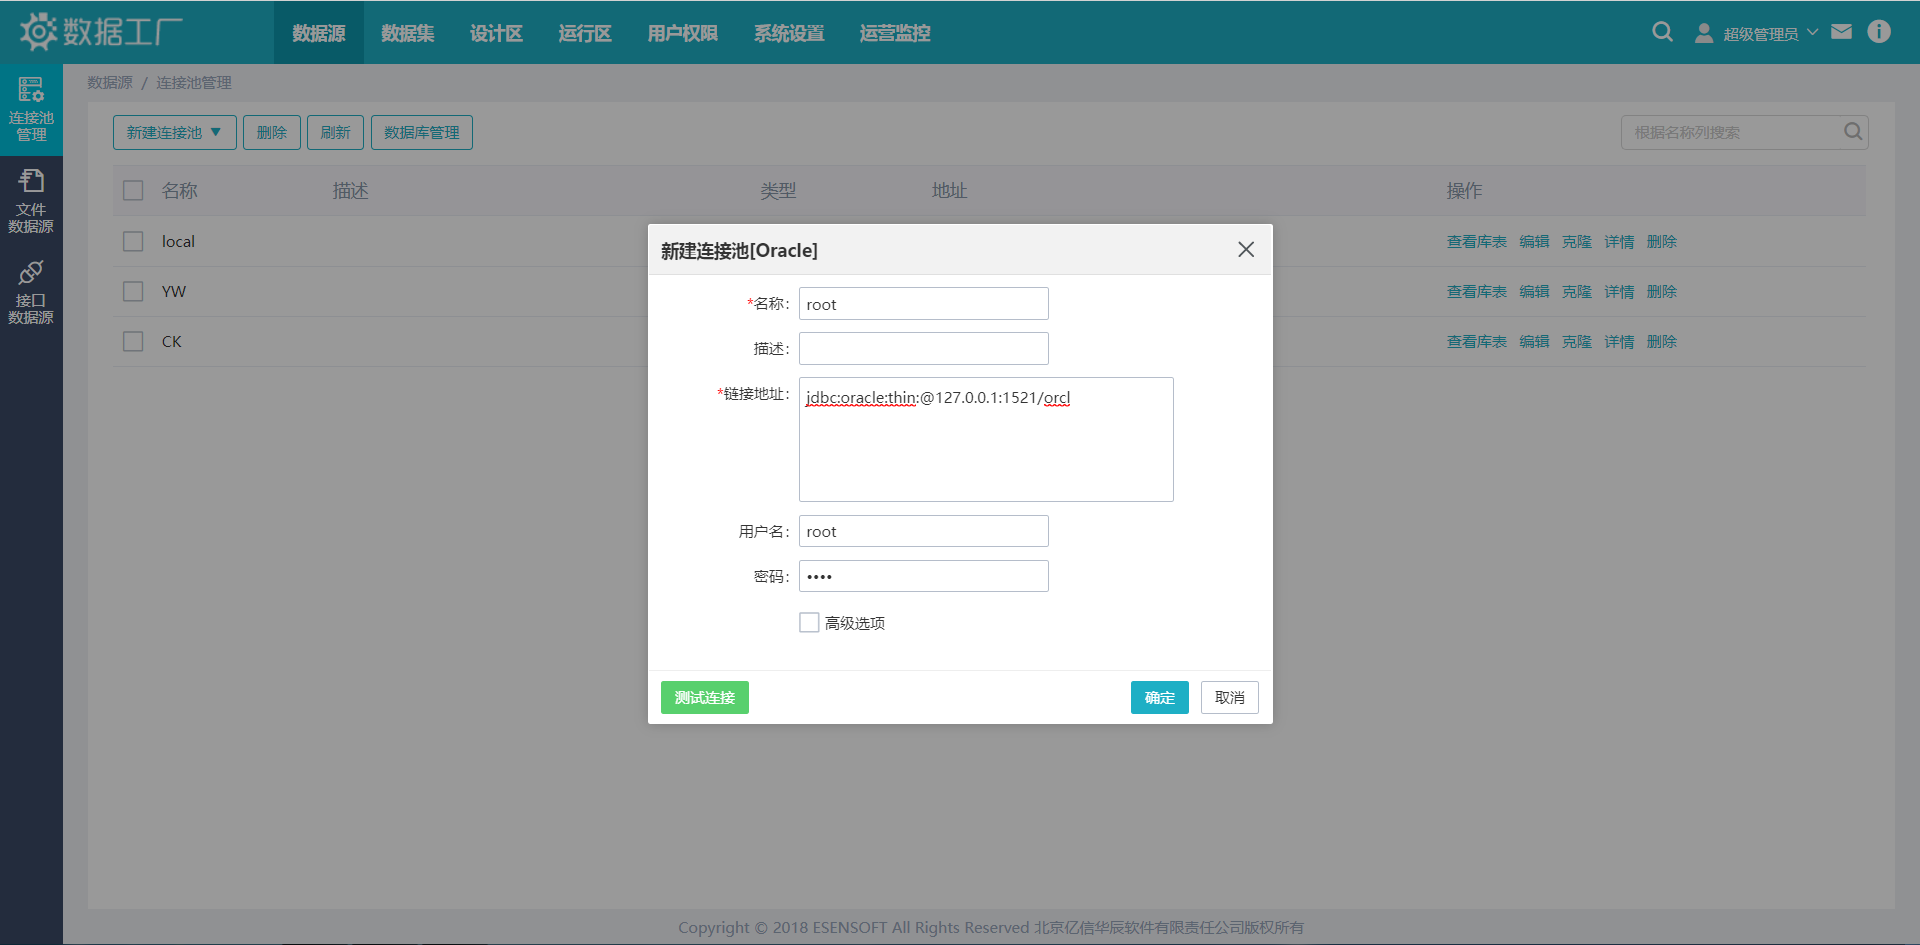Viewport: 1920px width, 945px height.
Task: Click 查看库表 link in local row
Action: tap(1477, 241)
